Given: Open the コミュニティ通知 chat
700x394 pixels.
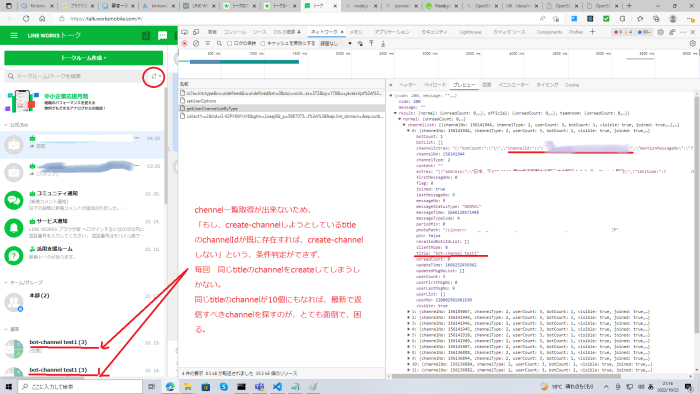Looking at the screenshot, I should tap(83, 200).
